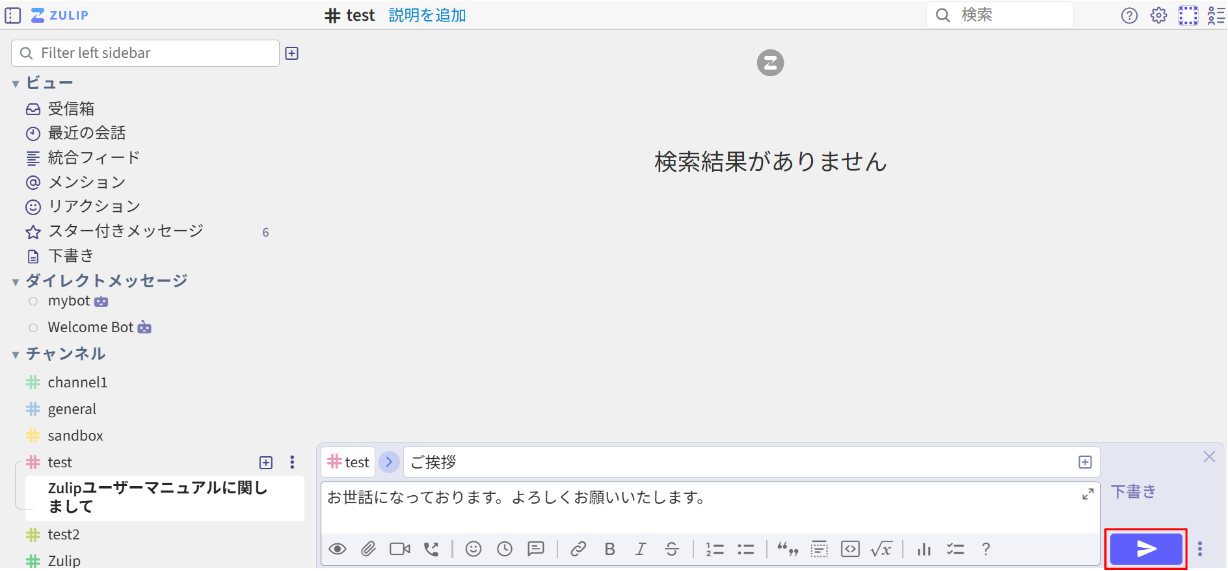The height and width of the screenshot is (571, 1228).
Task: Insert link chain icon
Action: 578,549
